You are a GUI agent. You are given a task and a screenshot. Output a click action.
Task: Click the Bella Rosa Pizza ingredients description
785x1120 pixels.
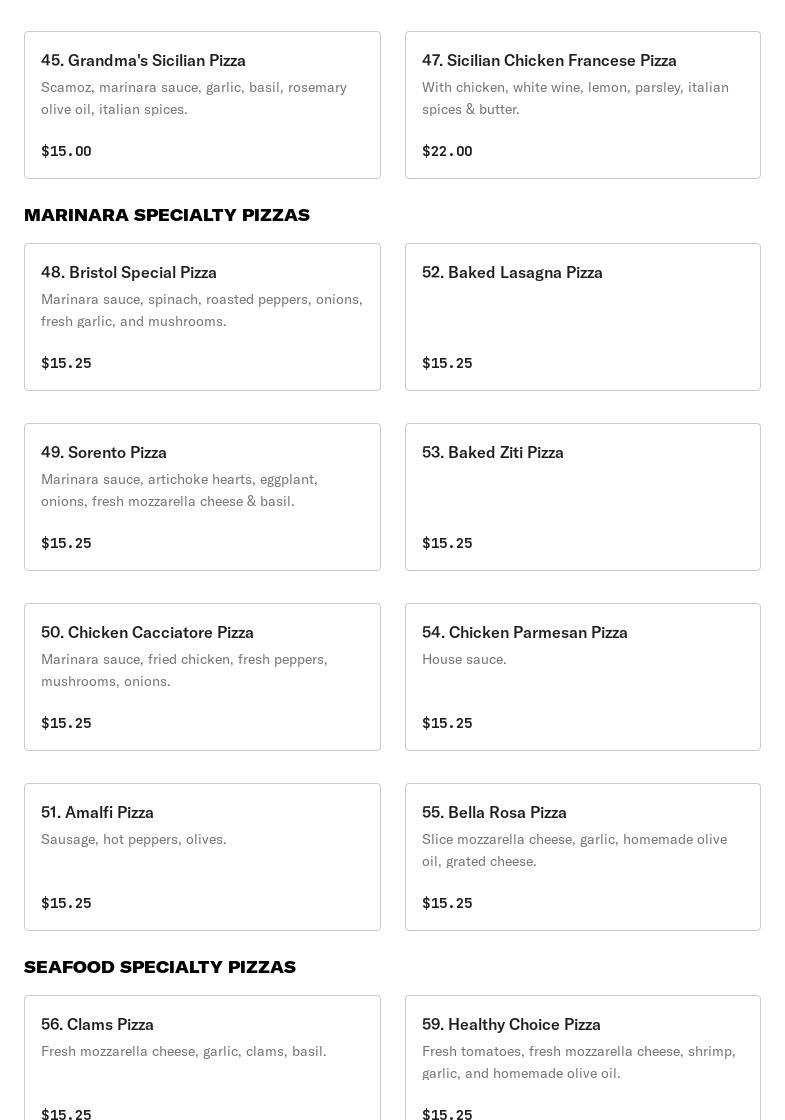coord(574,850)
